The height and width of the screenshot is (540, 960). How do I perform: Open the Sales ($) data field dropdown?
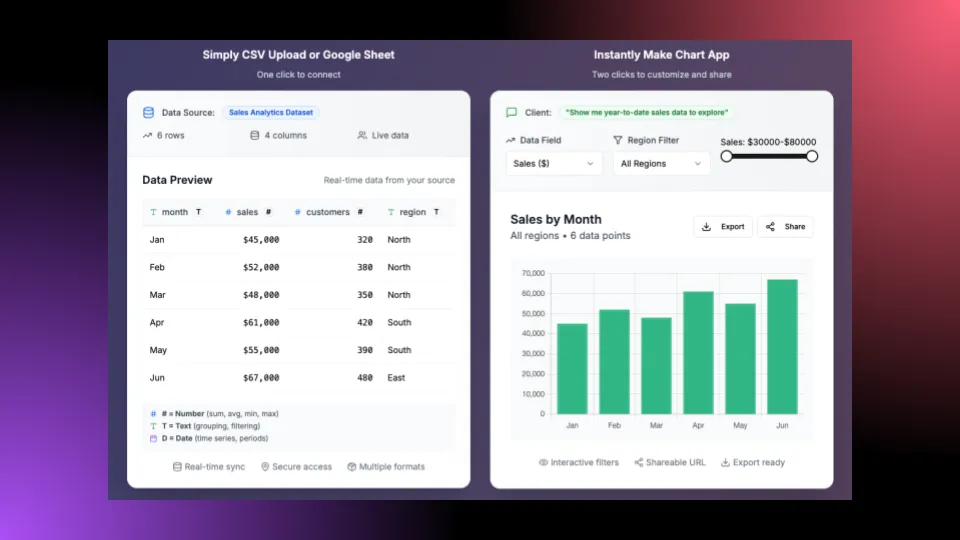coord(554,163)
